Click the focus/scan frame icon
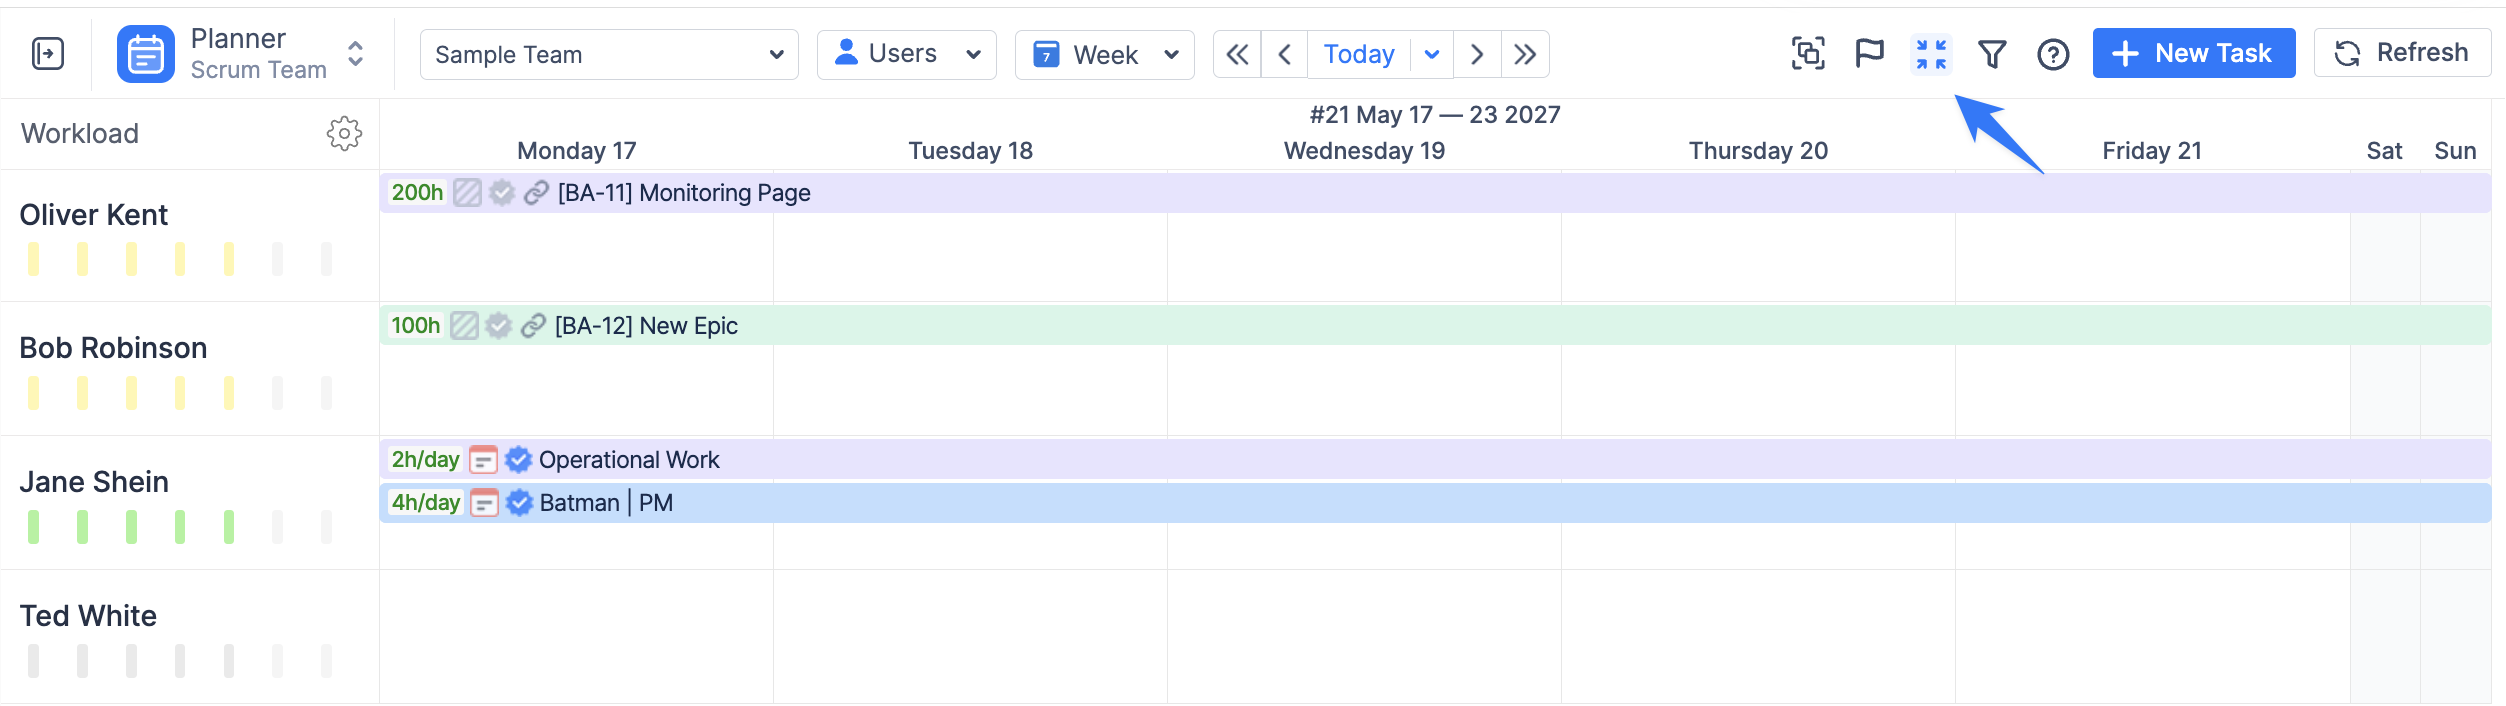 1808,54
